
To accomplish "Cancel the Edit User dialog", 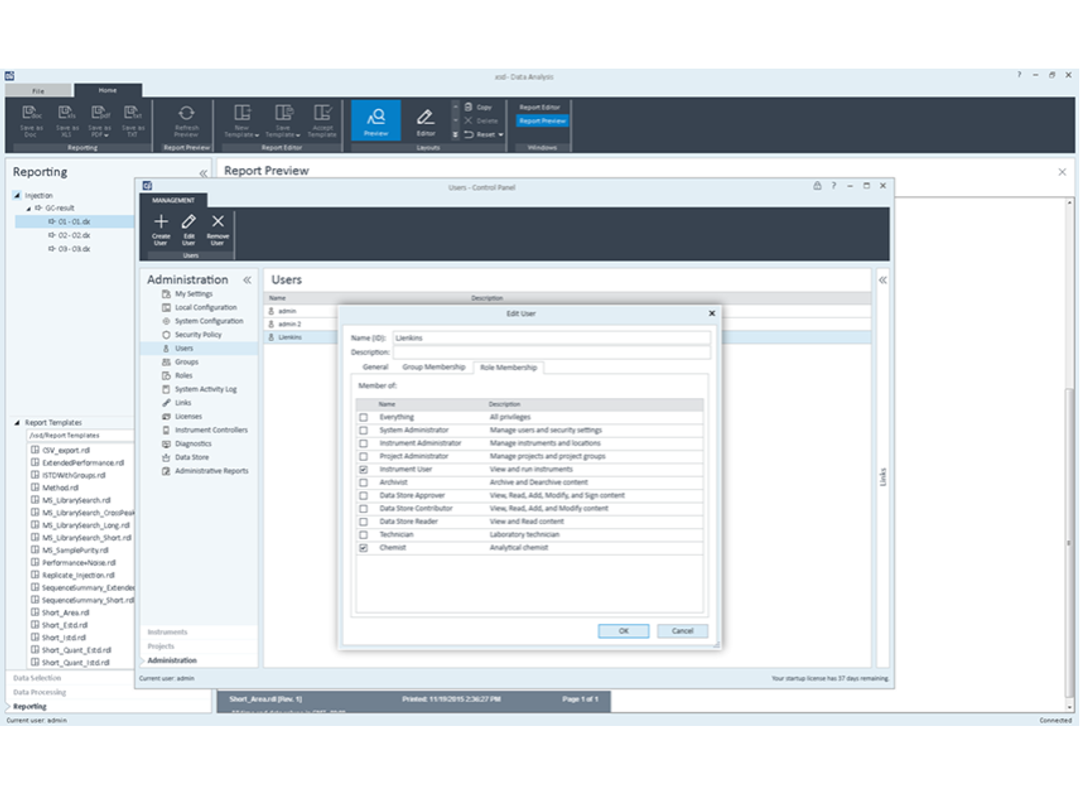I will click(x=683, y=631).
